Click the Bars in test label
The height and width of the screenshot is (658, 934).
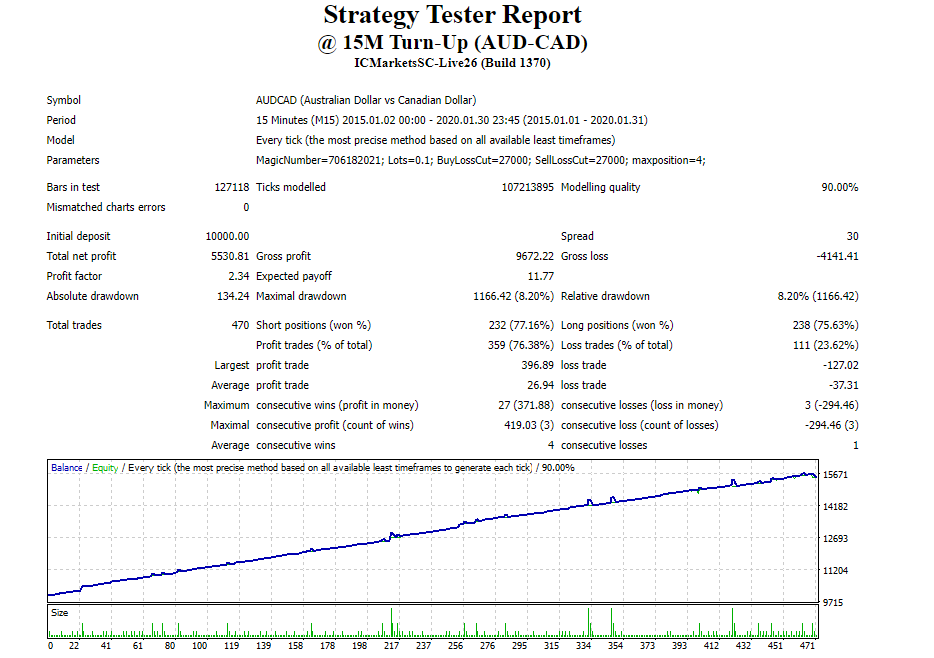(x=73, y=187)
